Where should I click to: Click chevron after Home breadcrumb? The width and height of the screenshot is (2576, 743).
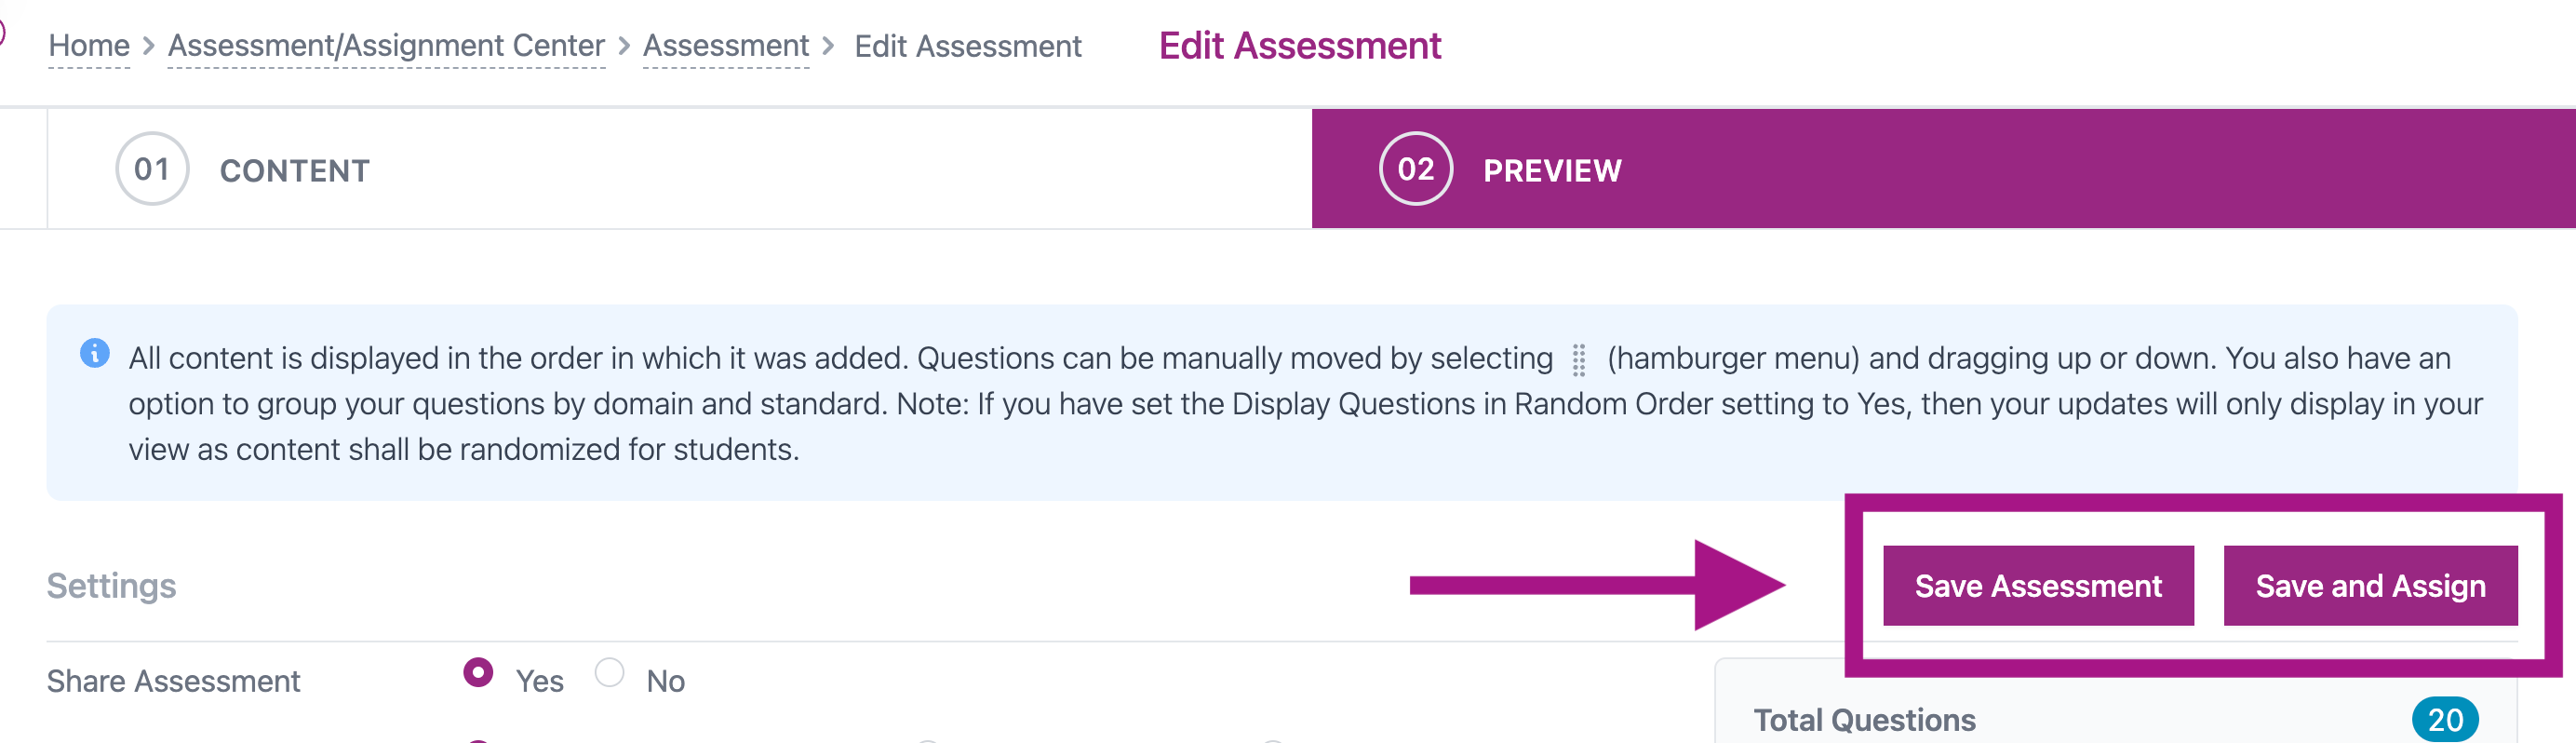click(149, 46)
